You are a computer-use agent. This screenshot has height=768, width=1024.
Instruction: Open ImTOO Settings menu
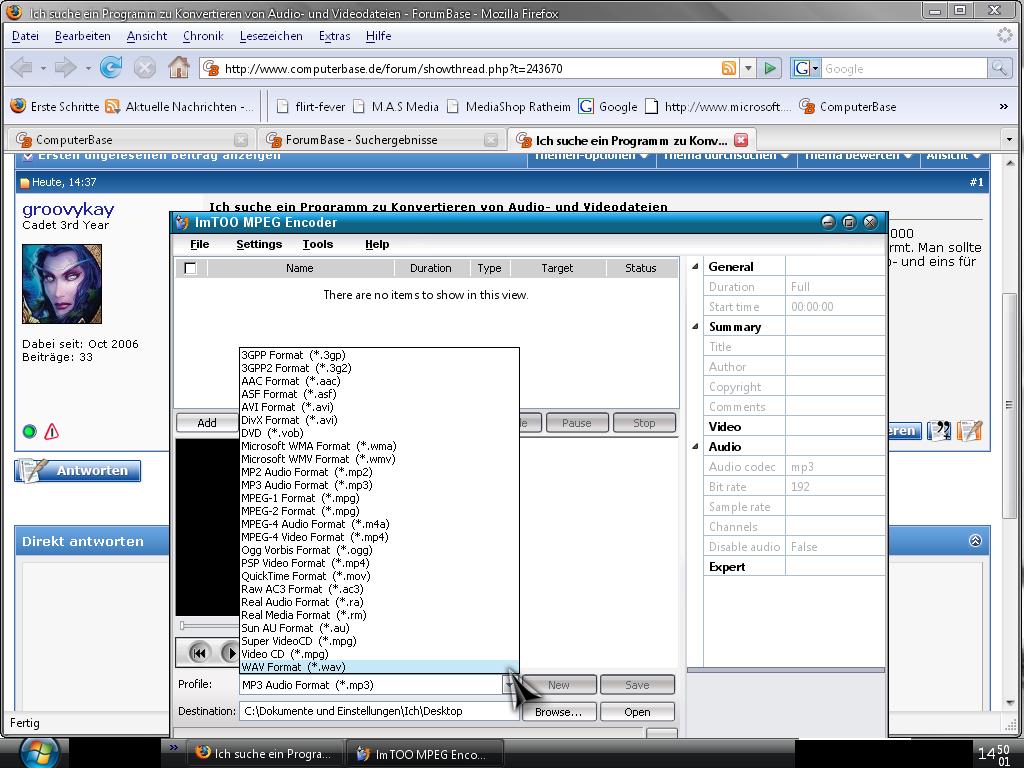point(259,244)
